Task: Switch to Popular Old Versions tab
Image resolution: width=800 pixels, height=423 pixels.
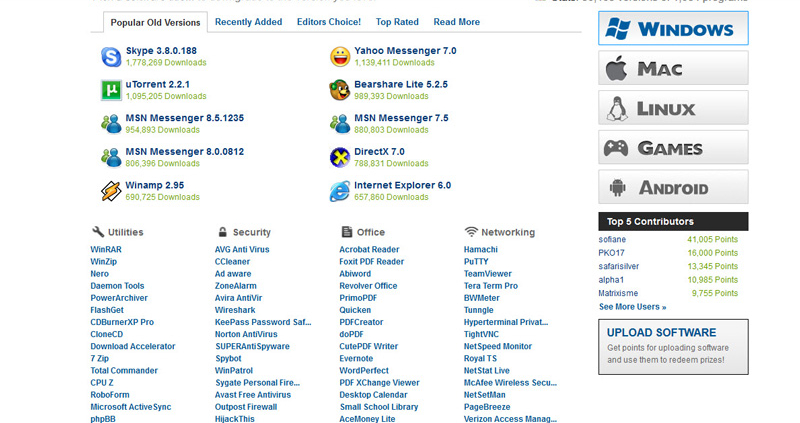Action: click(155, 22)
